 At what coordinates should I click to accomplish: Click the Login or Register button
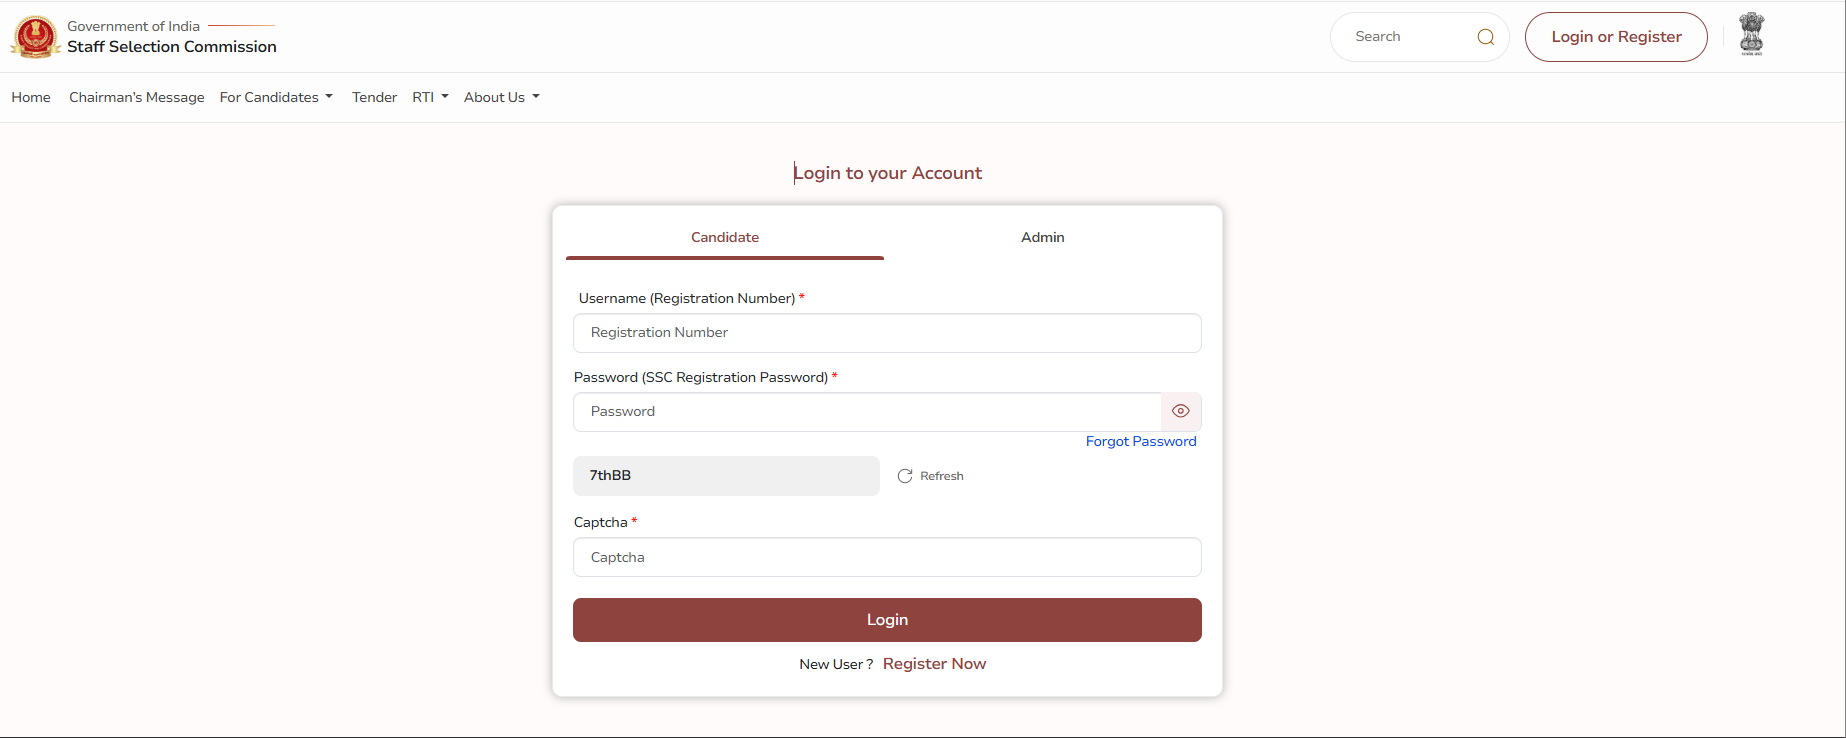click(x=1616, y=37)
